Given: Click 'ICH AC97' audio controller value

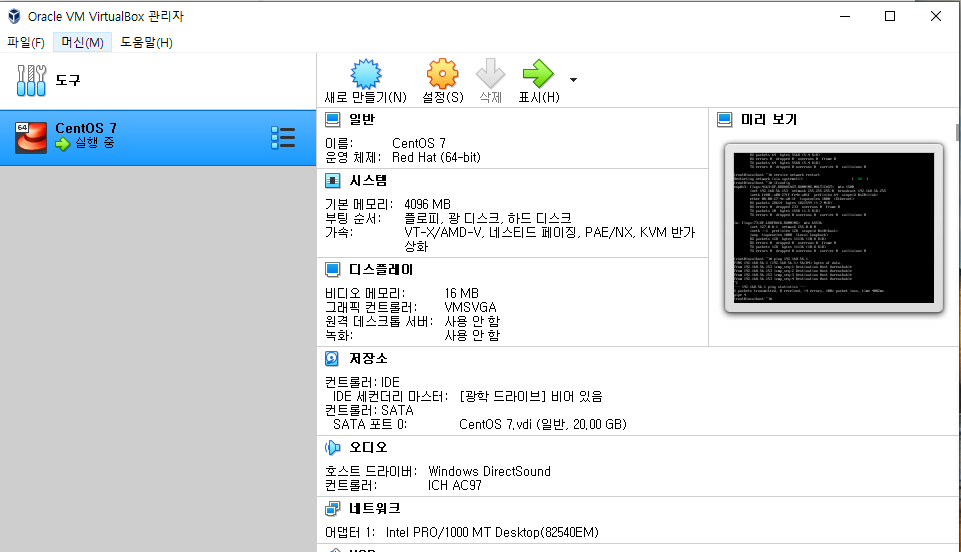Looking at the screenshot, I should pyautogui.click(x=455, y=485).
